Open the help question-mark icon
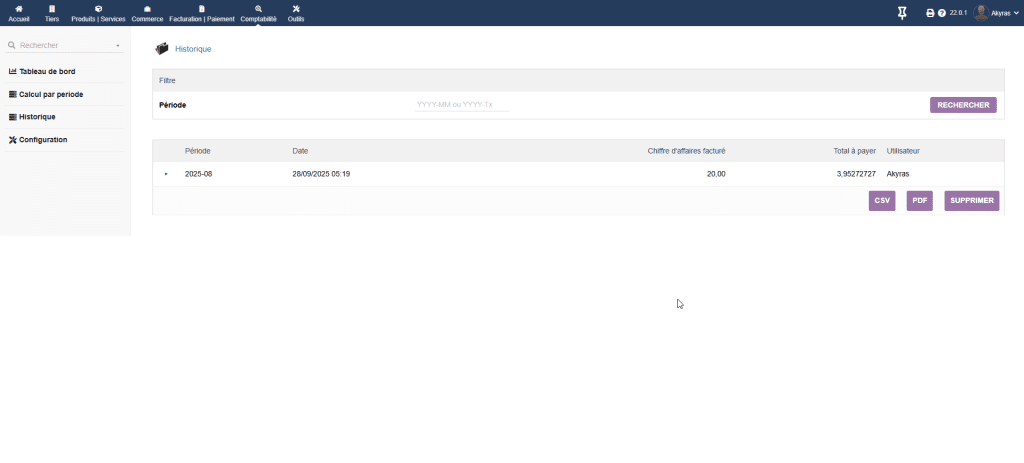Image resolution: width=1024 pixels, height=463 pixels. point(942,13)
